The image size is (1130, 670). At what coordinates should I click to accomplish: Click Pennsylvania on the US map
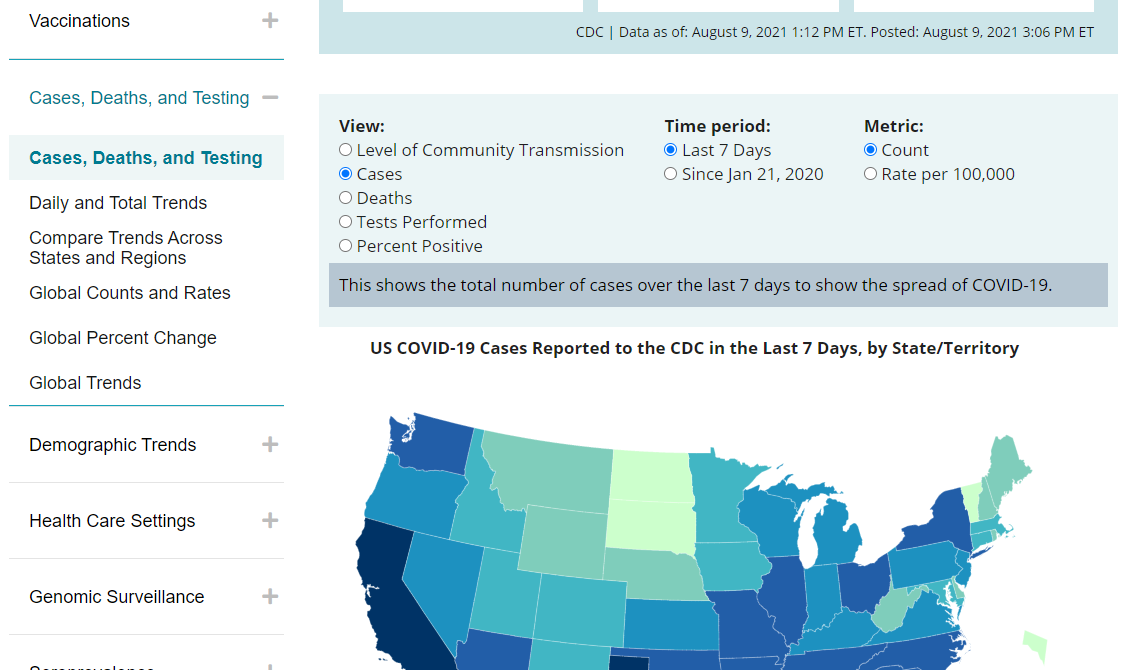pos(926,563)
